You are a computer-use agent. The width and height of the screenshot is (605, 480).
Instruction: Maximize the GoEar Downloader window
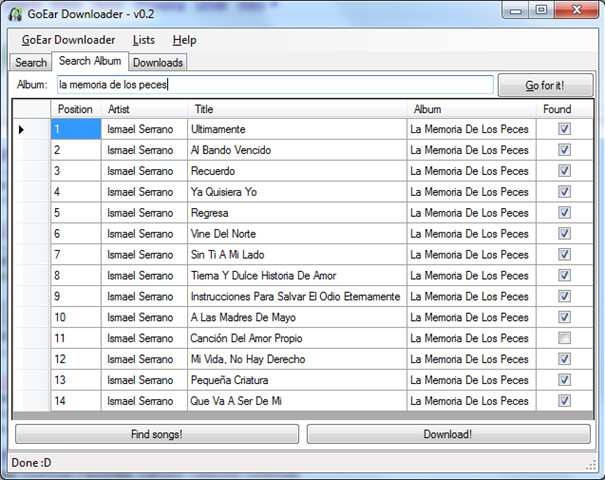(541, 10)
